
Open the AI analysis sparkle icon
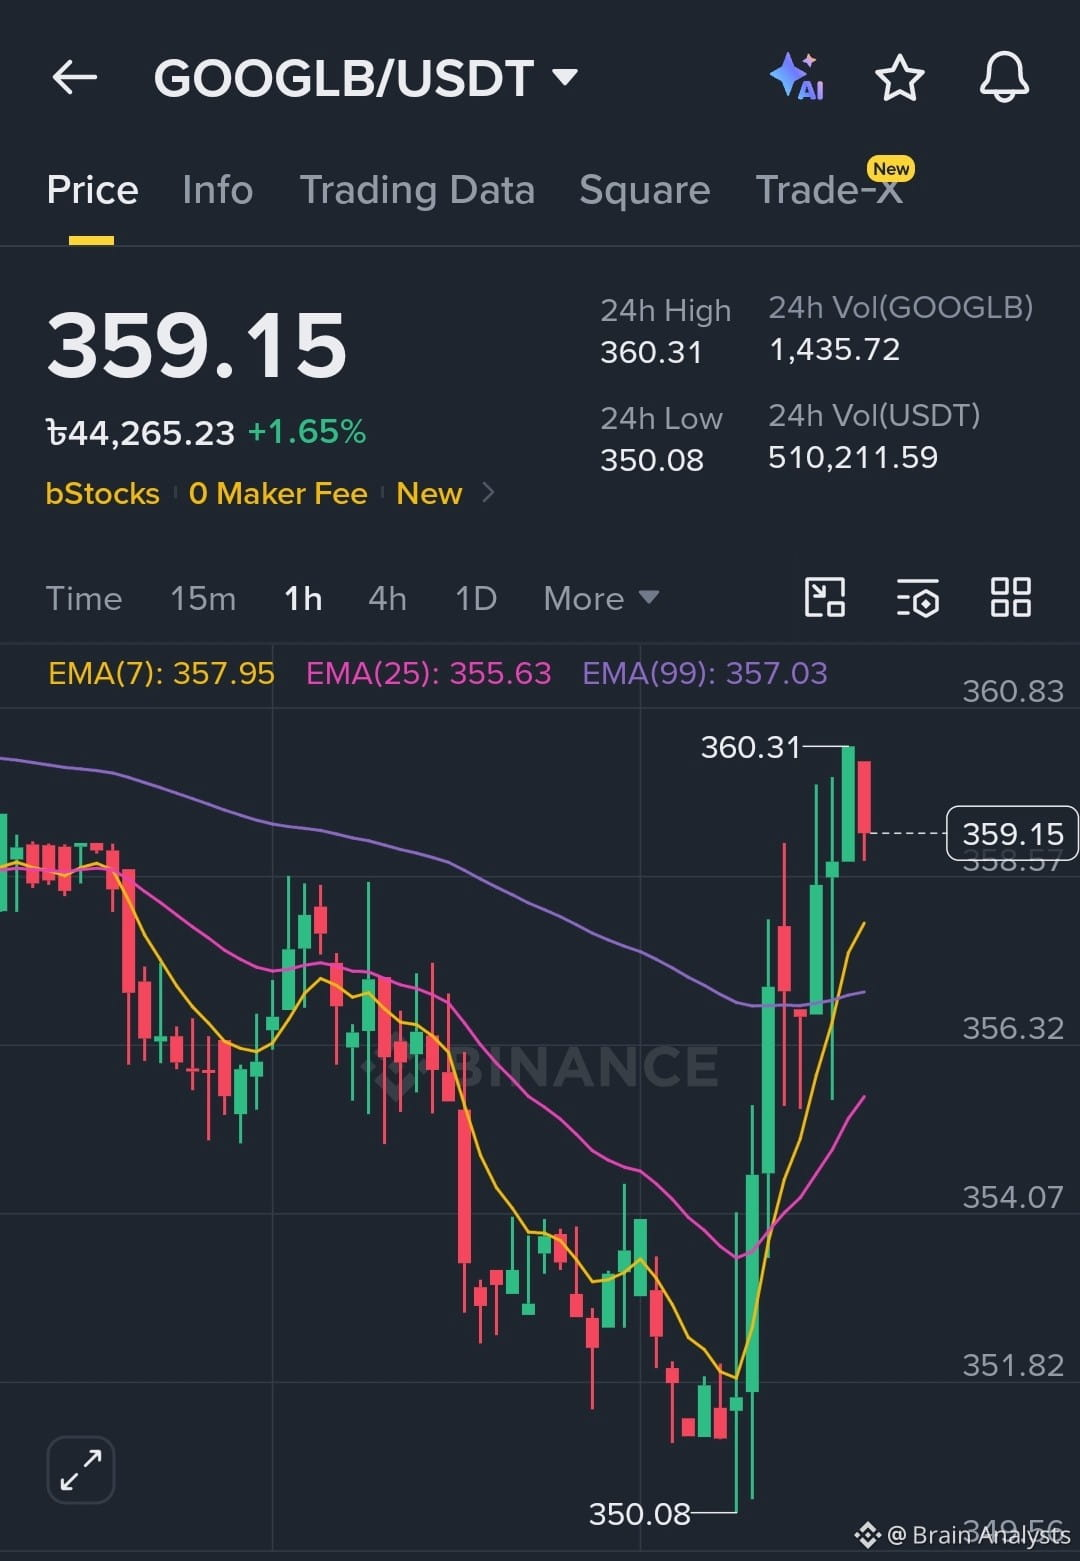pyautogui.click(x=797, y=77)
